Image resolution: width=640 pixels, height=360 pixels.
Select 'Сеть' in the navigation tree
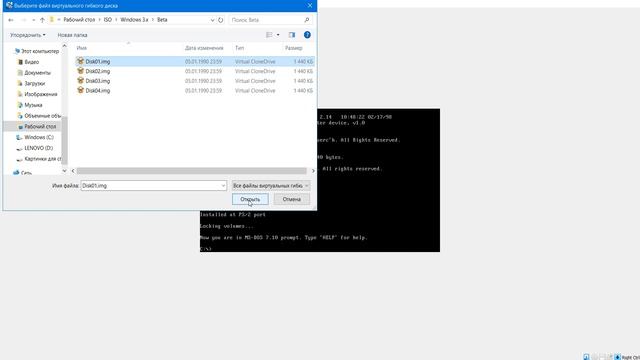[26, 173]
